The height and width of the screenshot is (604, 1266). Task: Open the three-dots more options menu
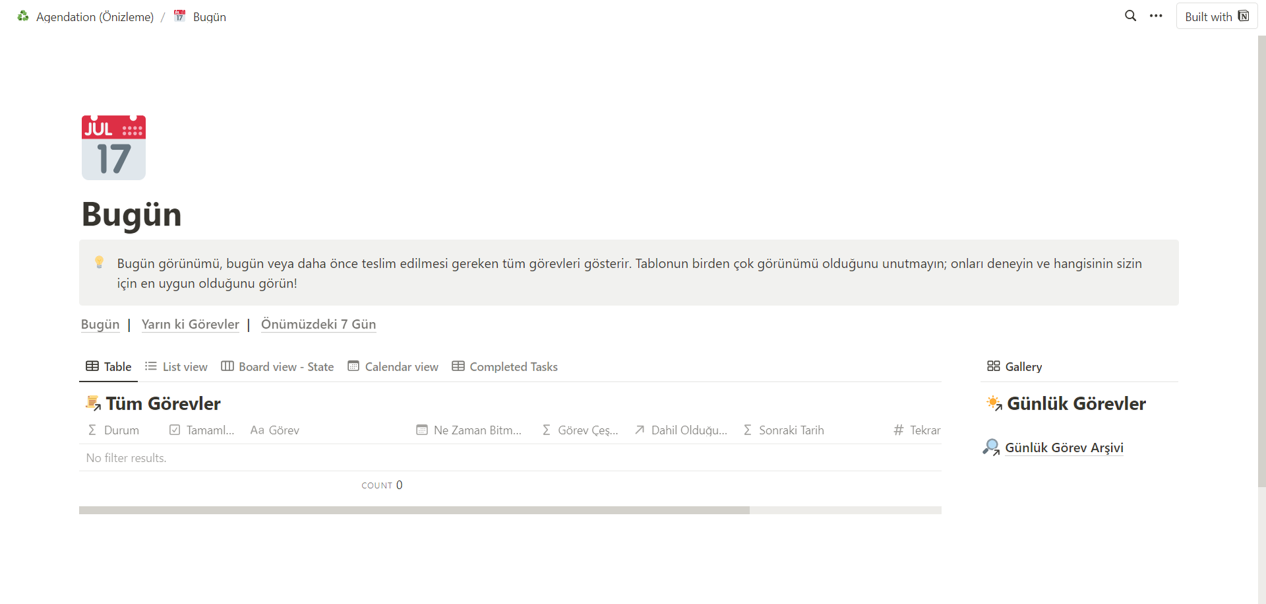pos(1156,16)
